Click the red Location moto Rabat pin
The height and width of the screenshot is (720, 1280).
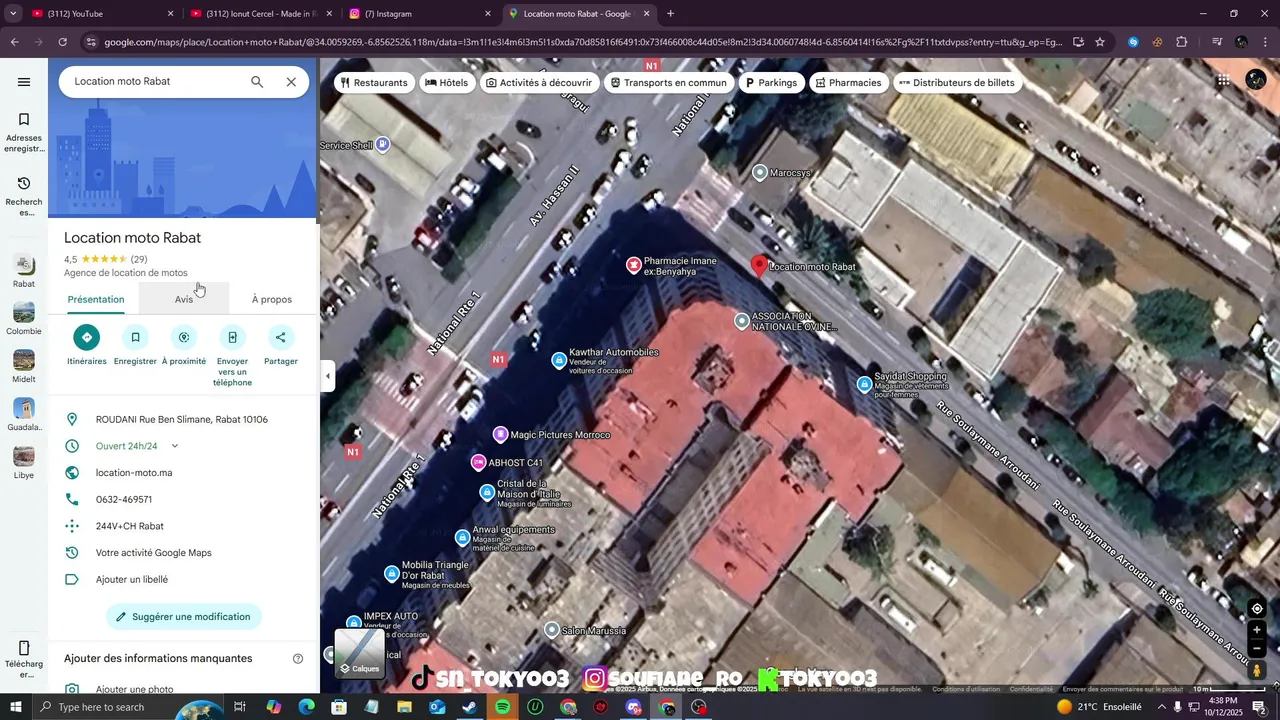click(759, 265)
